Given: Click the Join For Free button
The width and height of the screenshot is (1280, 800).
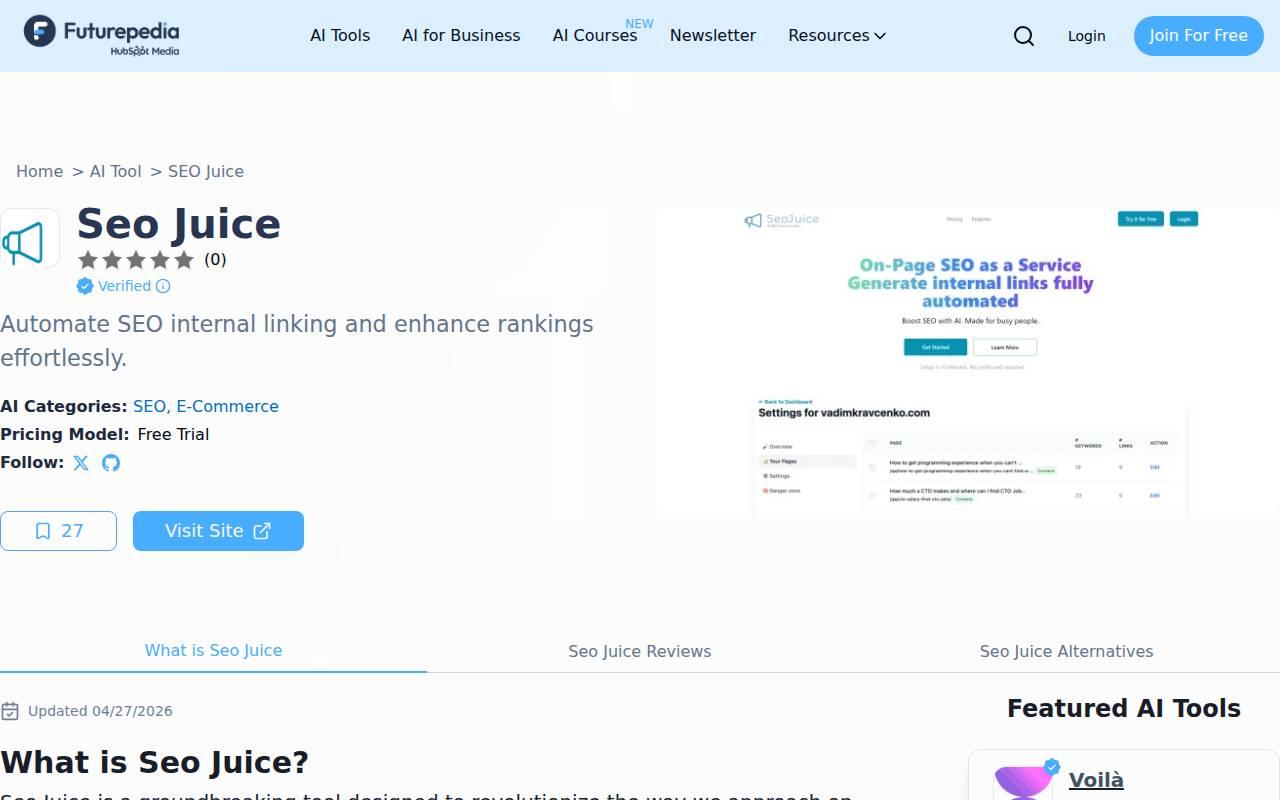Looking at the screenshot, I should coord(1198,36).
